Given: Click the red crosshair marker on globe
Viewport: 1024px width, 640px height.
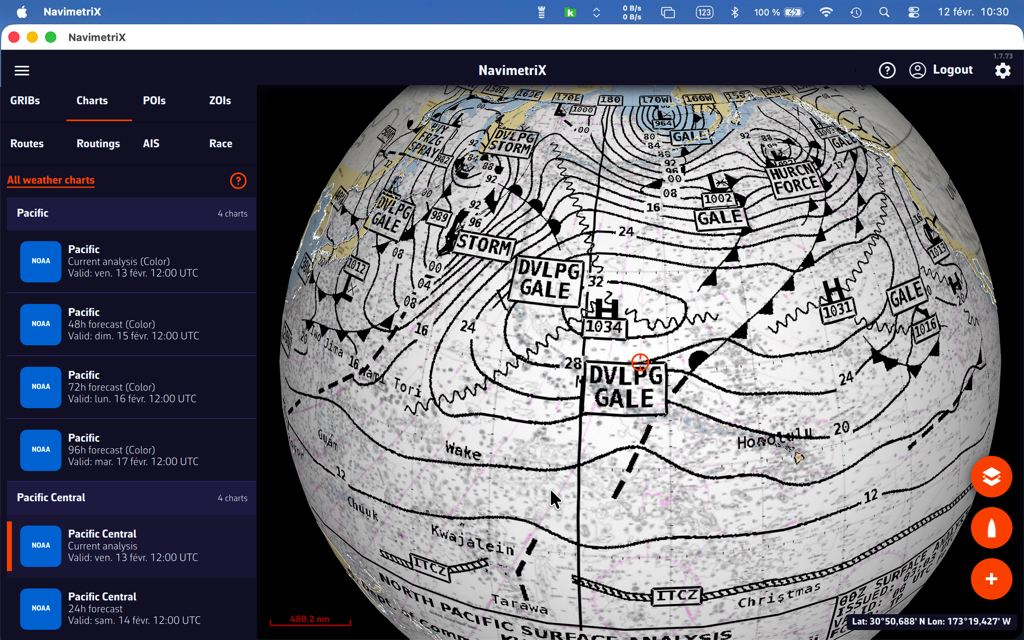Looking at the screenshot, I should [640, 362].
